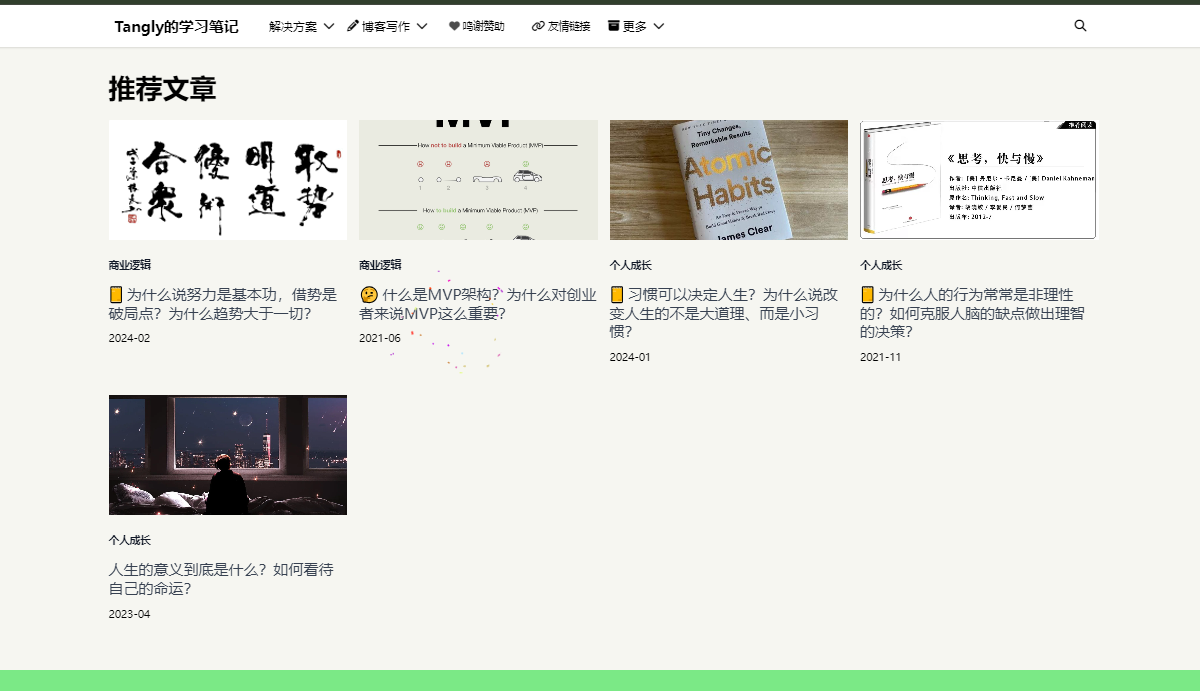Click book emoji on 努力是基本功 article
This screenshot has height=691, width=1200.
pyautogui.click(x=116, y=295)
